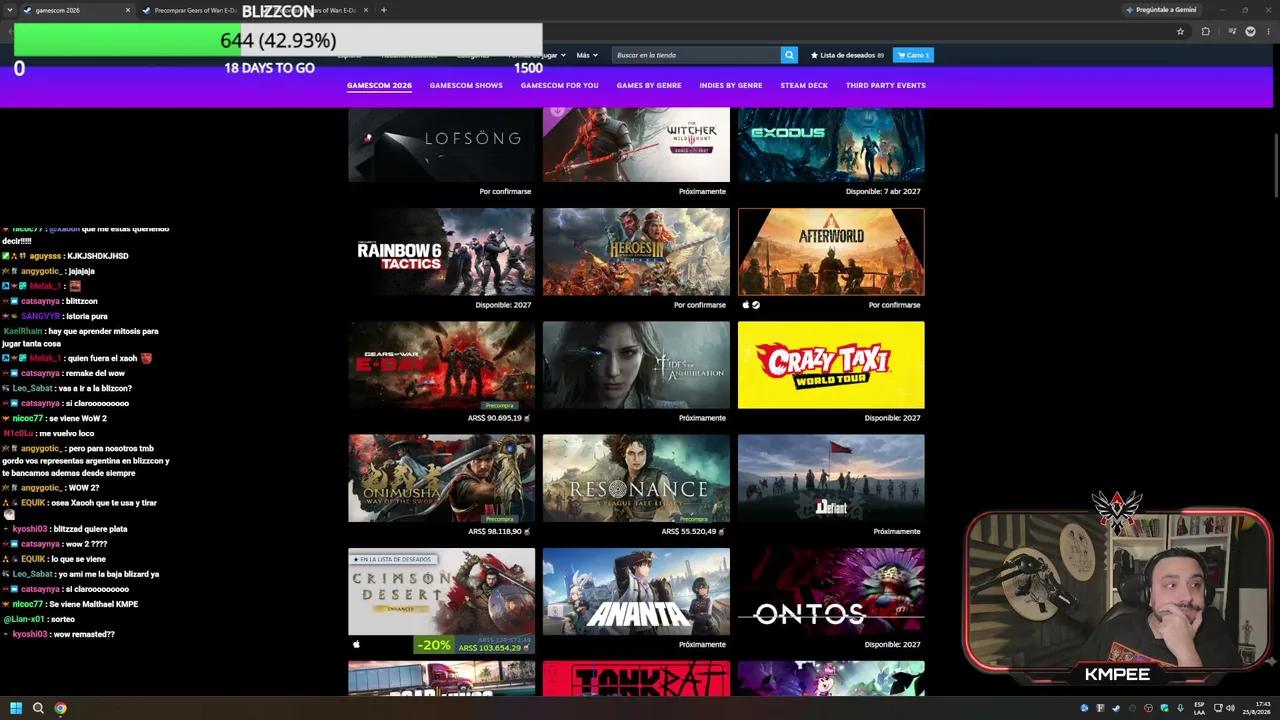Select the Steam Deck tab
1280x720 pixels.
pos(804,86)
